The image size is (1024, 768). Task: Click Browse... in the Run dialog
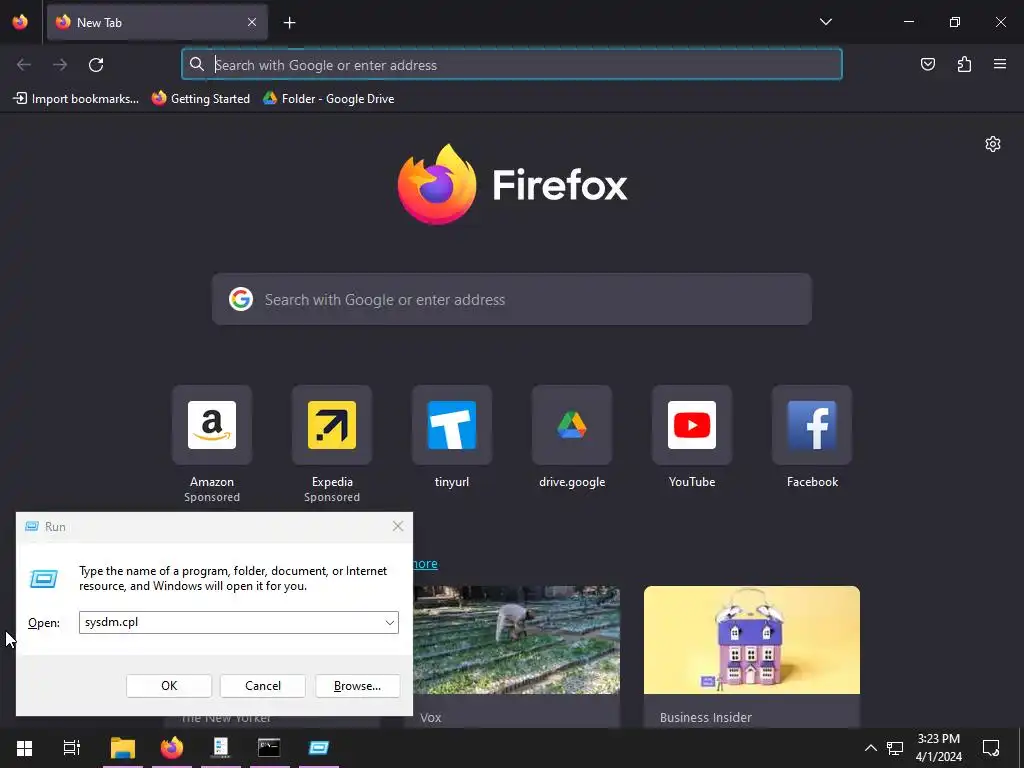point(357,686)
